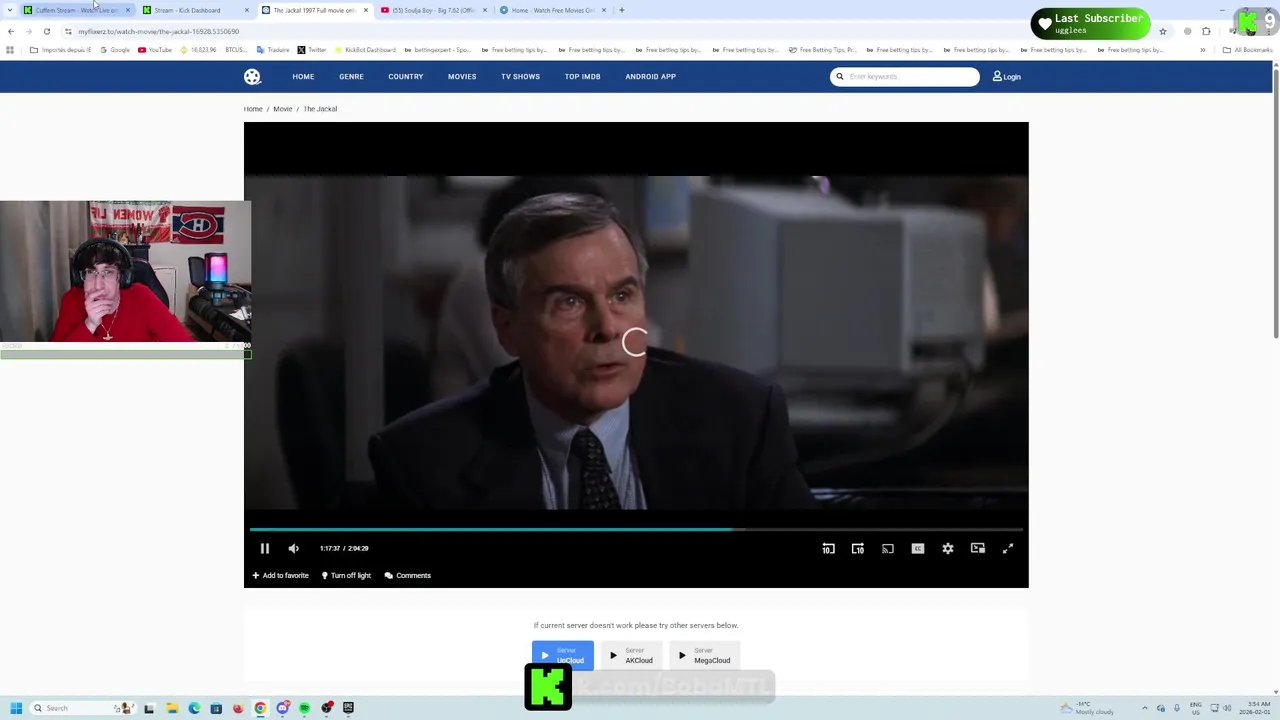Open the Comments section
The height and width of the screenshot is (720, 1280).
tap(408, 575)
